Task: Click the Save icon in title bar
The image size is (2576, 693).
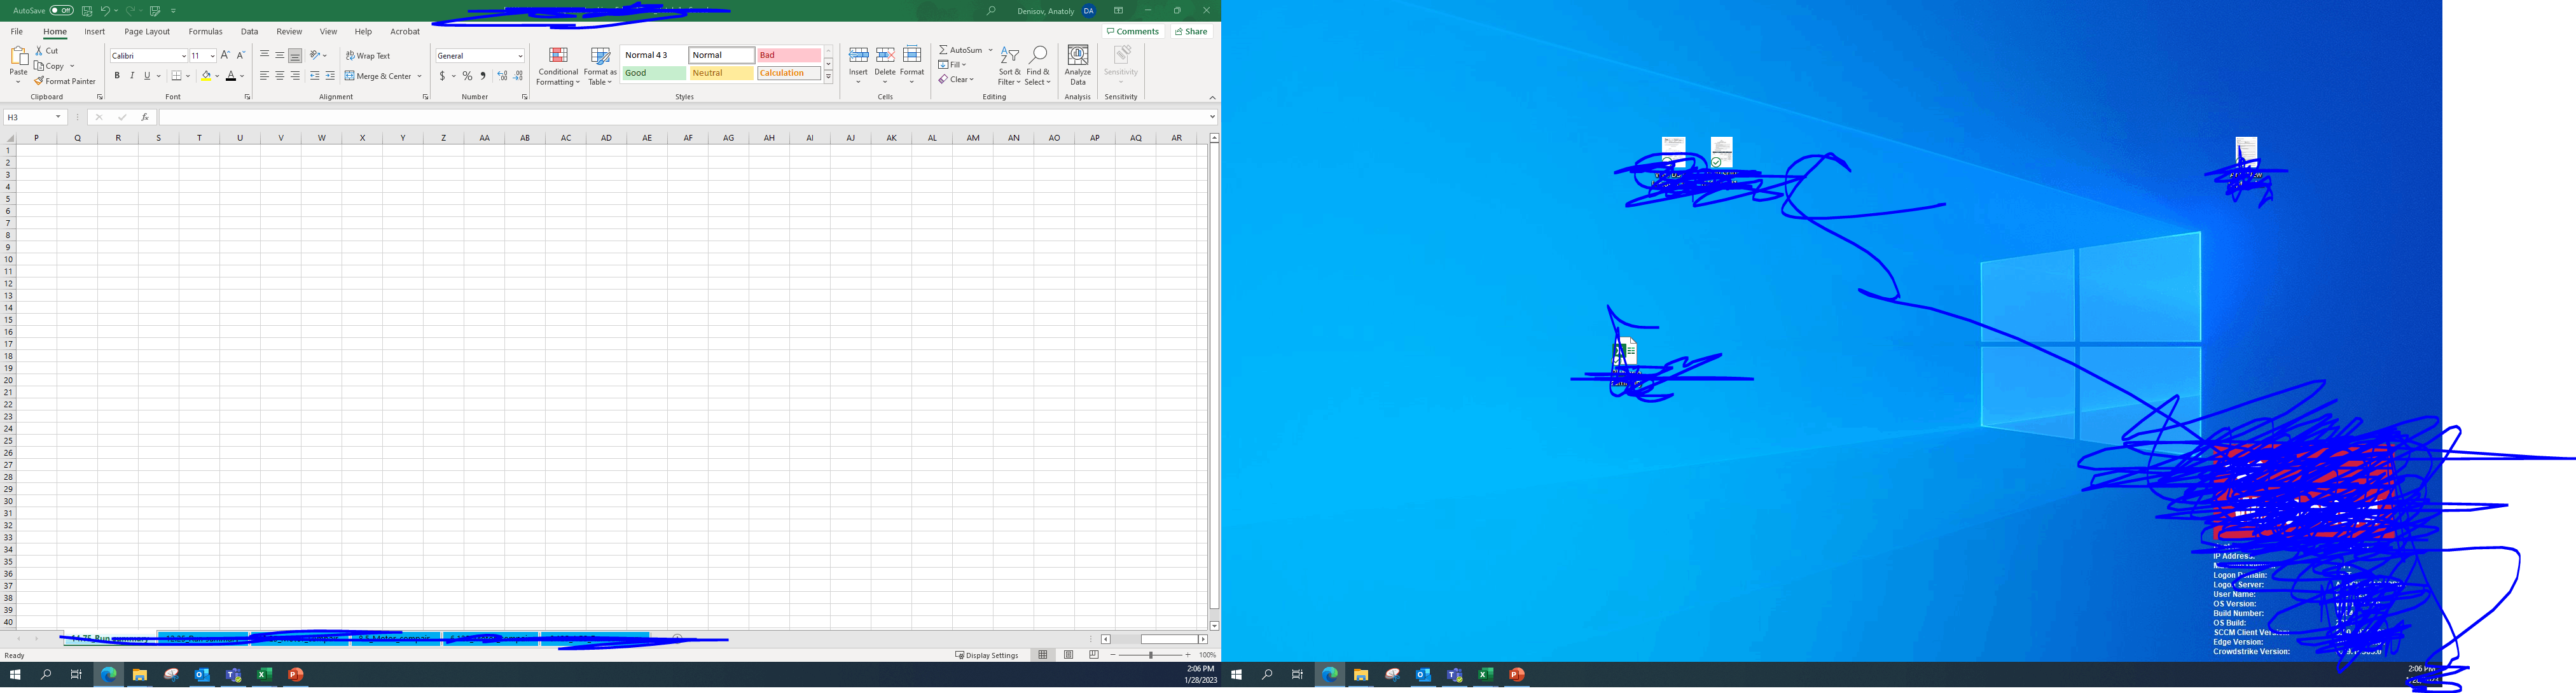Action: [87, 10]
